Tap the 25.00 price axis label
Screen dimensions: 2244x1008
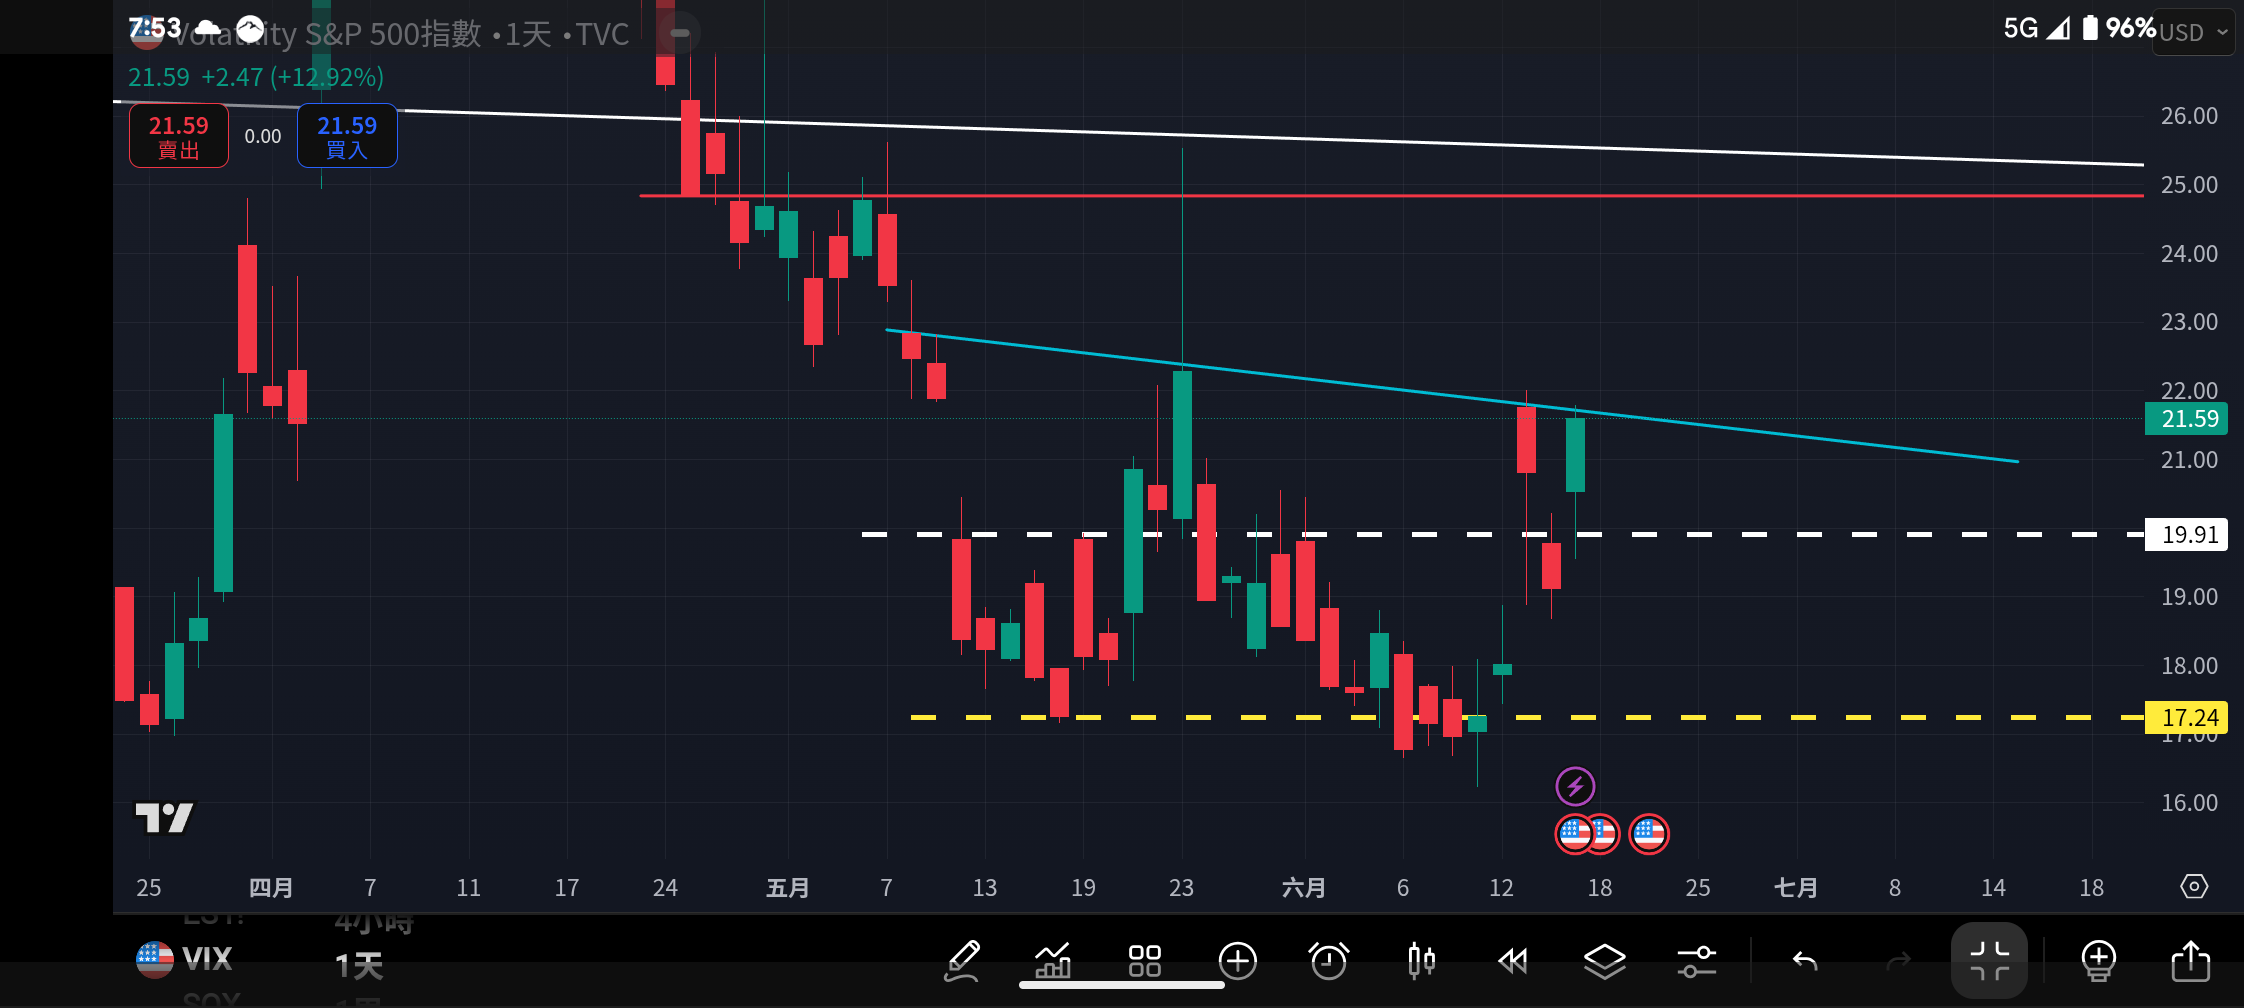coord(2189,185)
